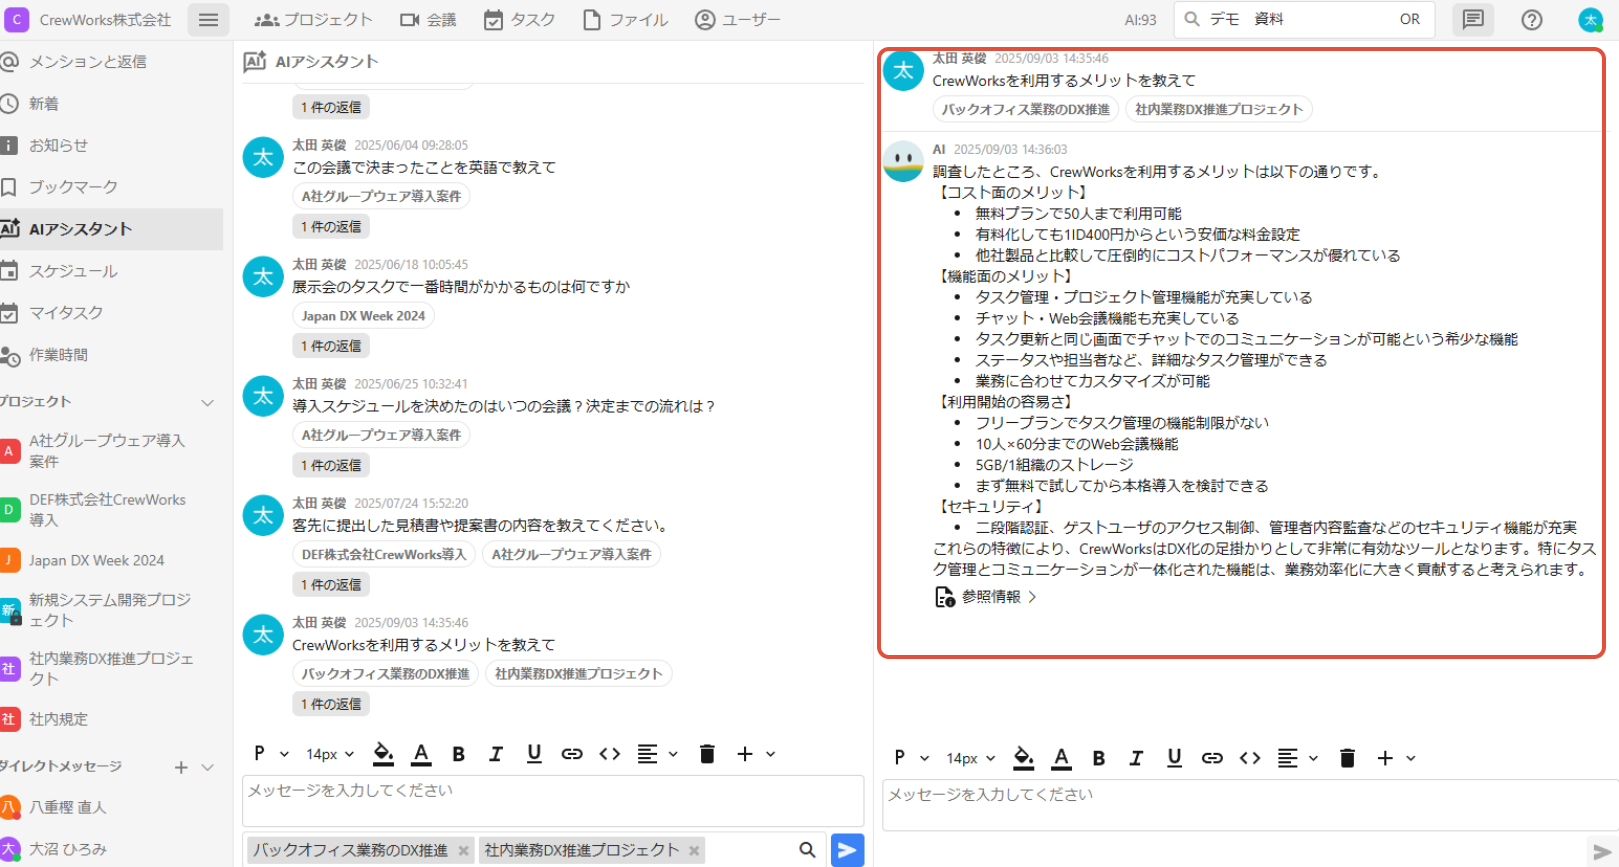Remove 社内業務DX推進プロジェクト filter chip
Image resolution: width=1619 pixels, height=867 pixels.
click(694, 850)
